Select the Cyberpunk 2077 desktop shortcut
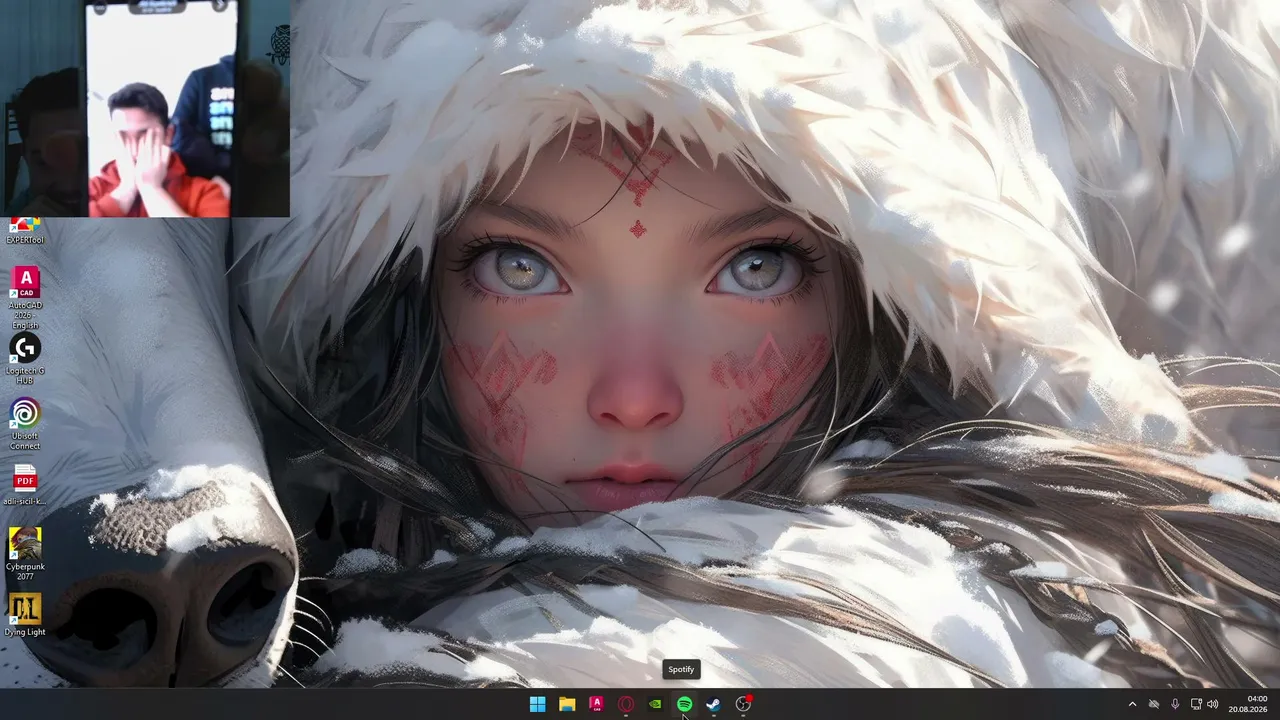The image size is (1280, 720). pos(25,554)
